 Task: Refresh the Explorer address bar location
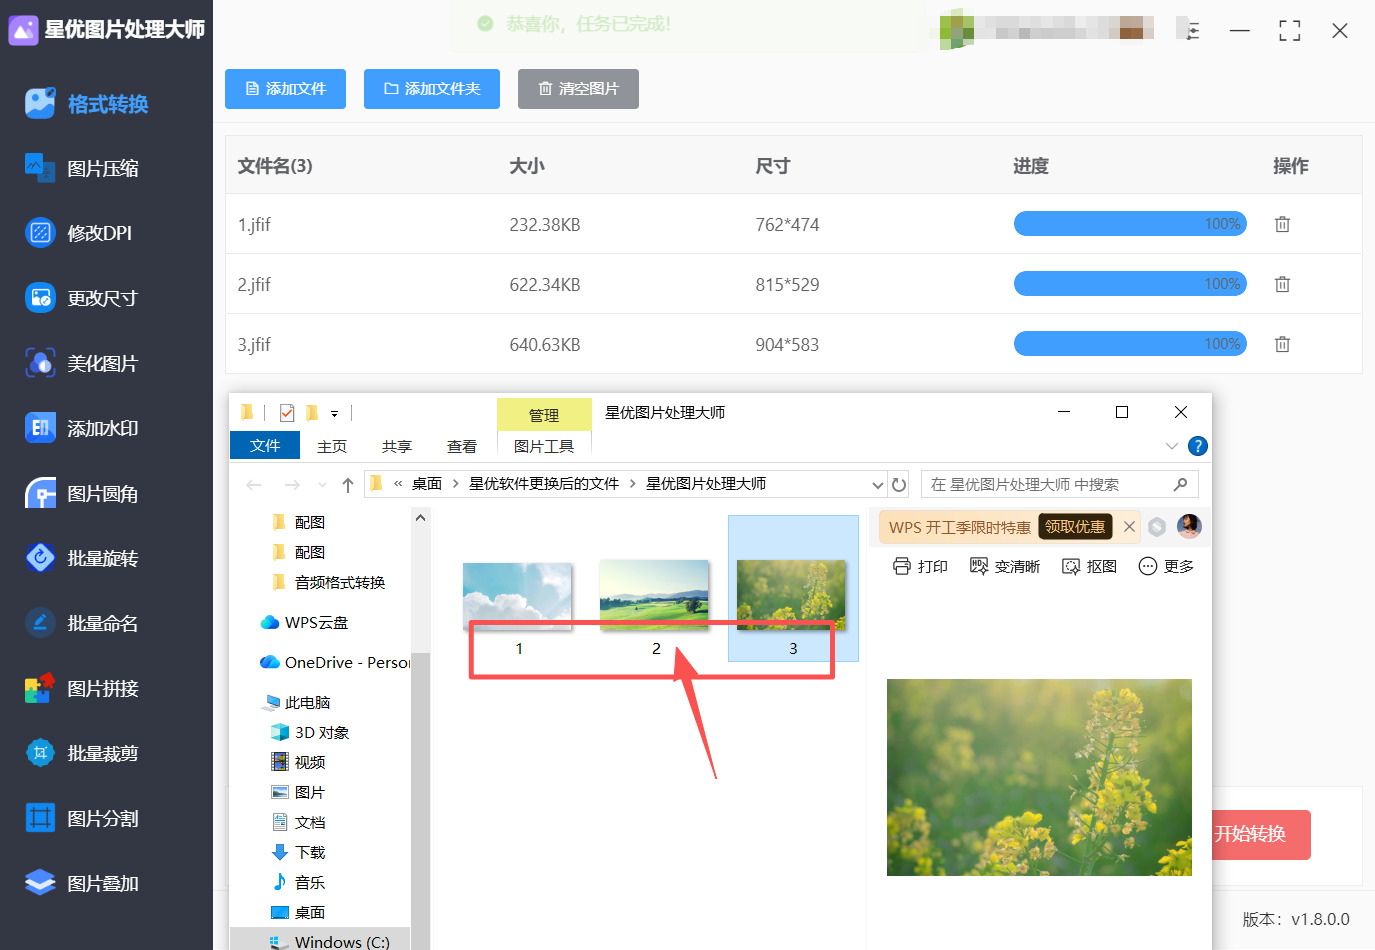pos(899,485)
